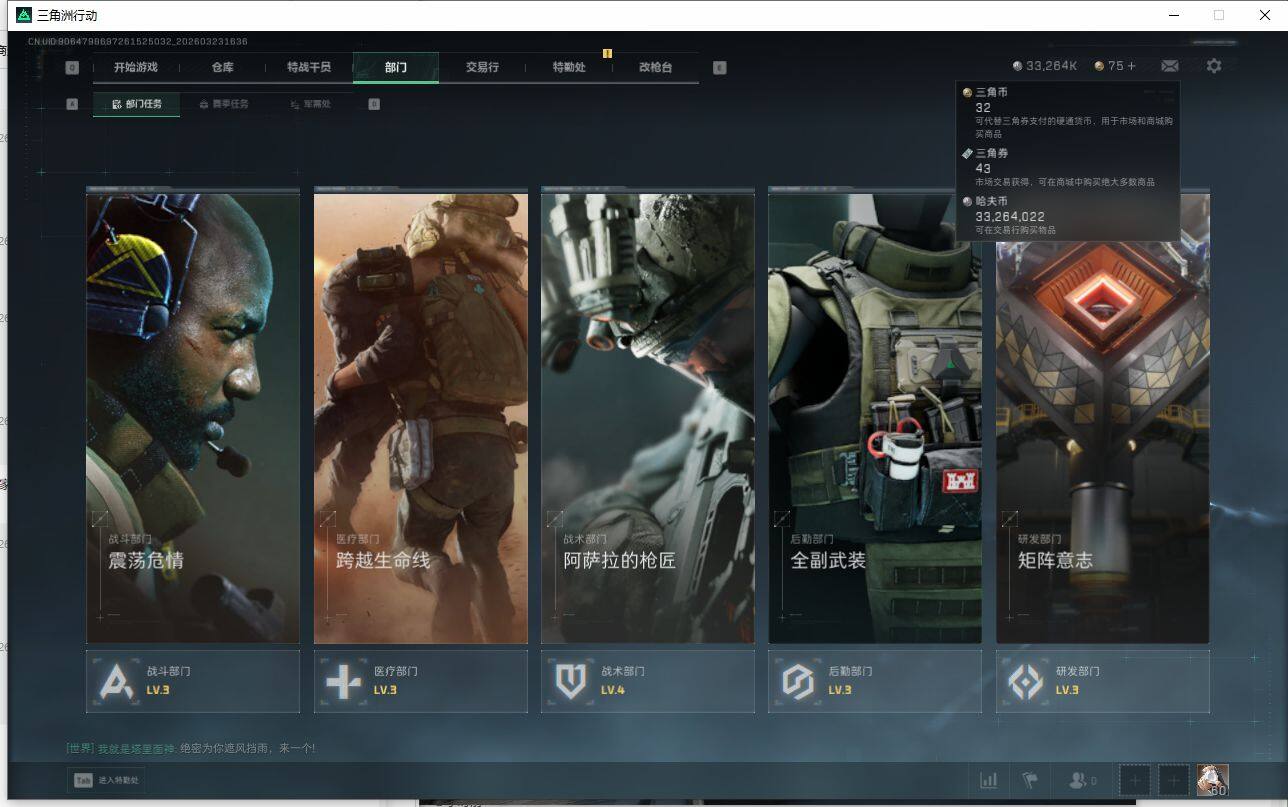Open the mail envelope icon
1288x807 pixels.
click(1169, 66)
